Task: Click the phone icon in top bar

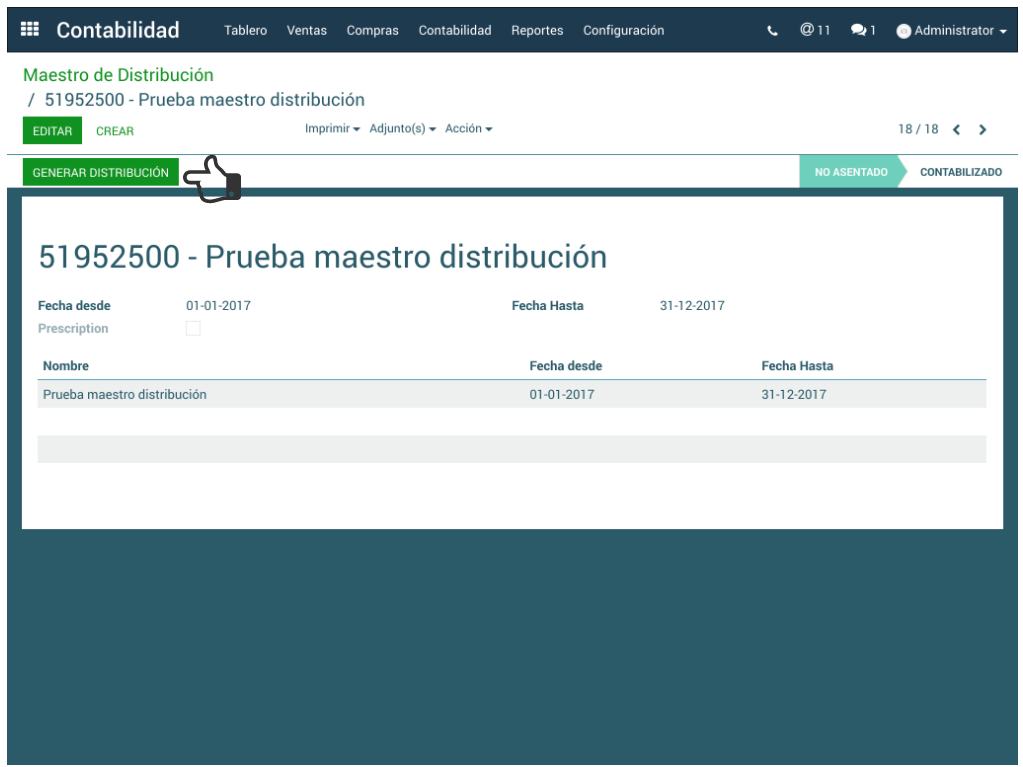Action: (x=772, y=31)
